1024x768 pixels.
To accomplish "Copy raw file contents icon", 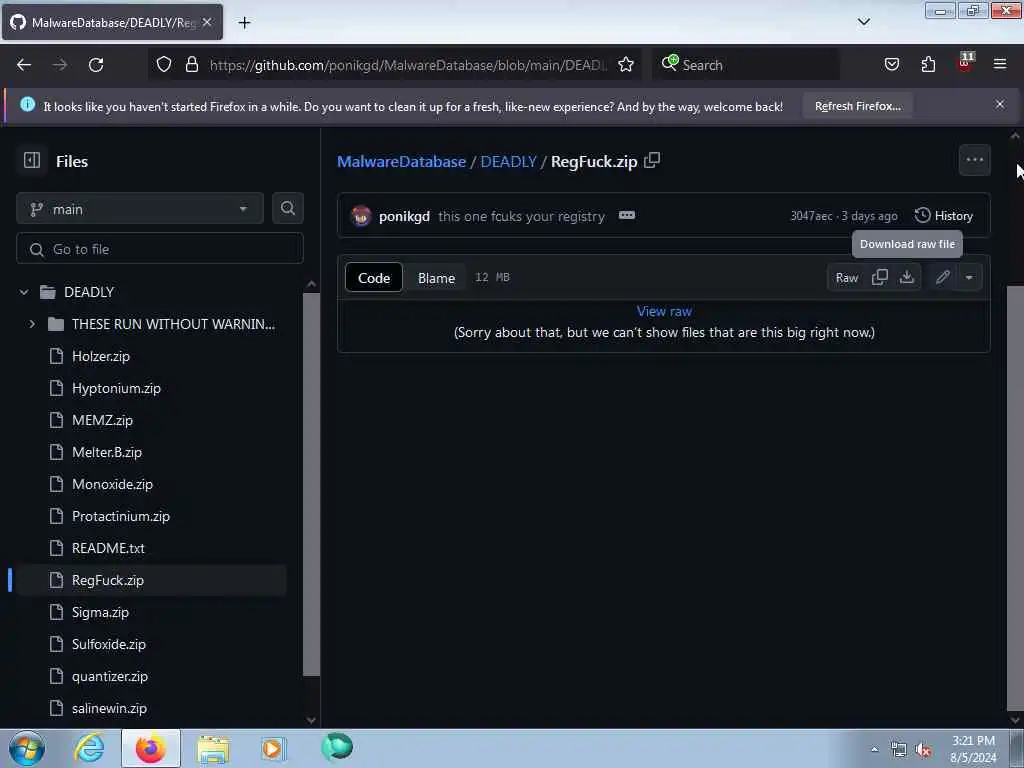I will click(x=880, y=278).
